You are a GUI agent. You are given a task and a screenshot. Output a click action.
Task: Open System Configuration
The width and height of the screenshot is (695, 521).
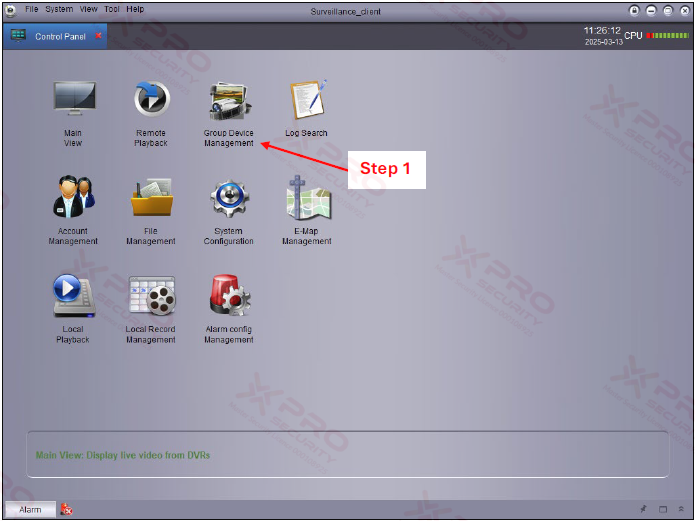coord(229,198)
